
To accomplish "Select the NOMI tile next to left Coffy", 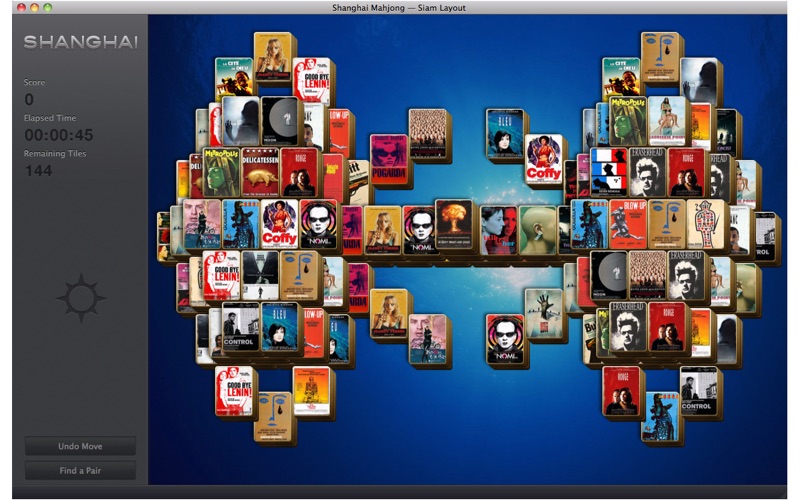I will [318, 224].
